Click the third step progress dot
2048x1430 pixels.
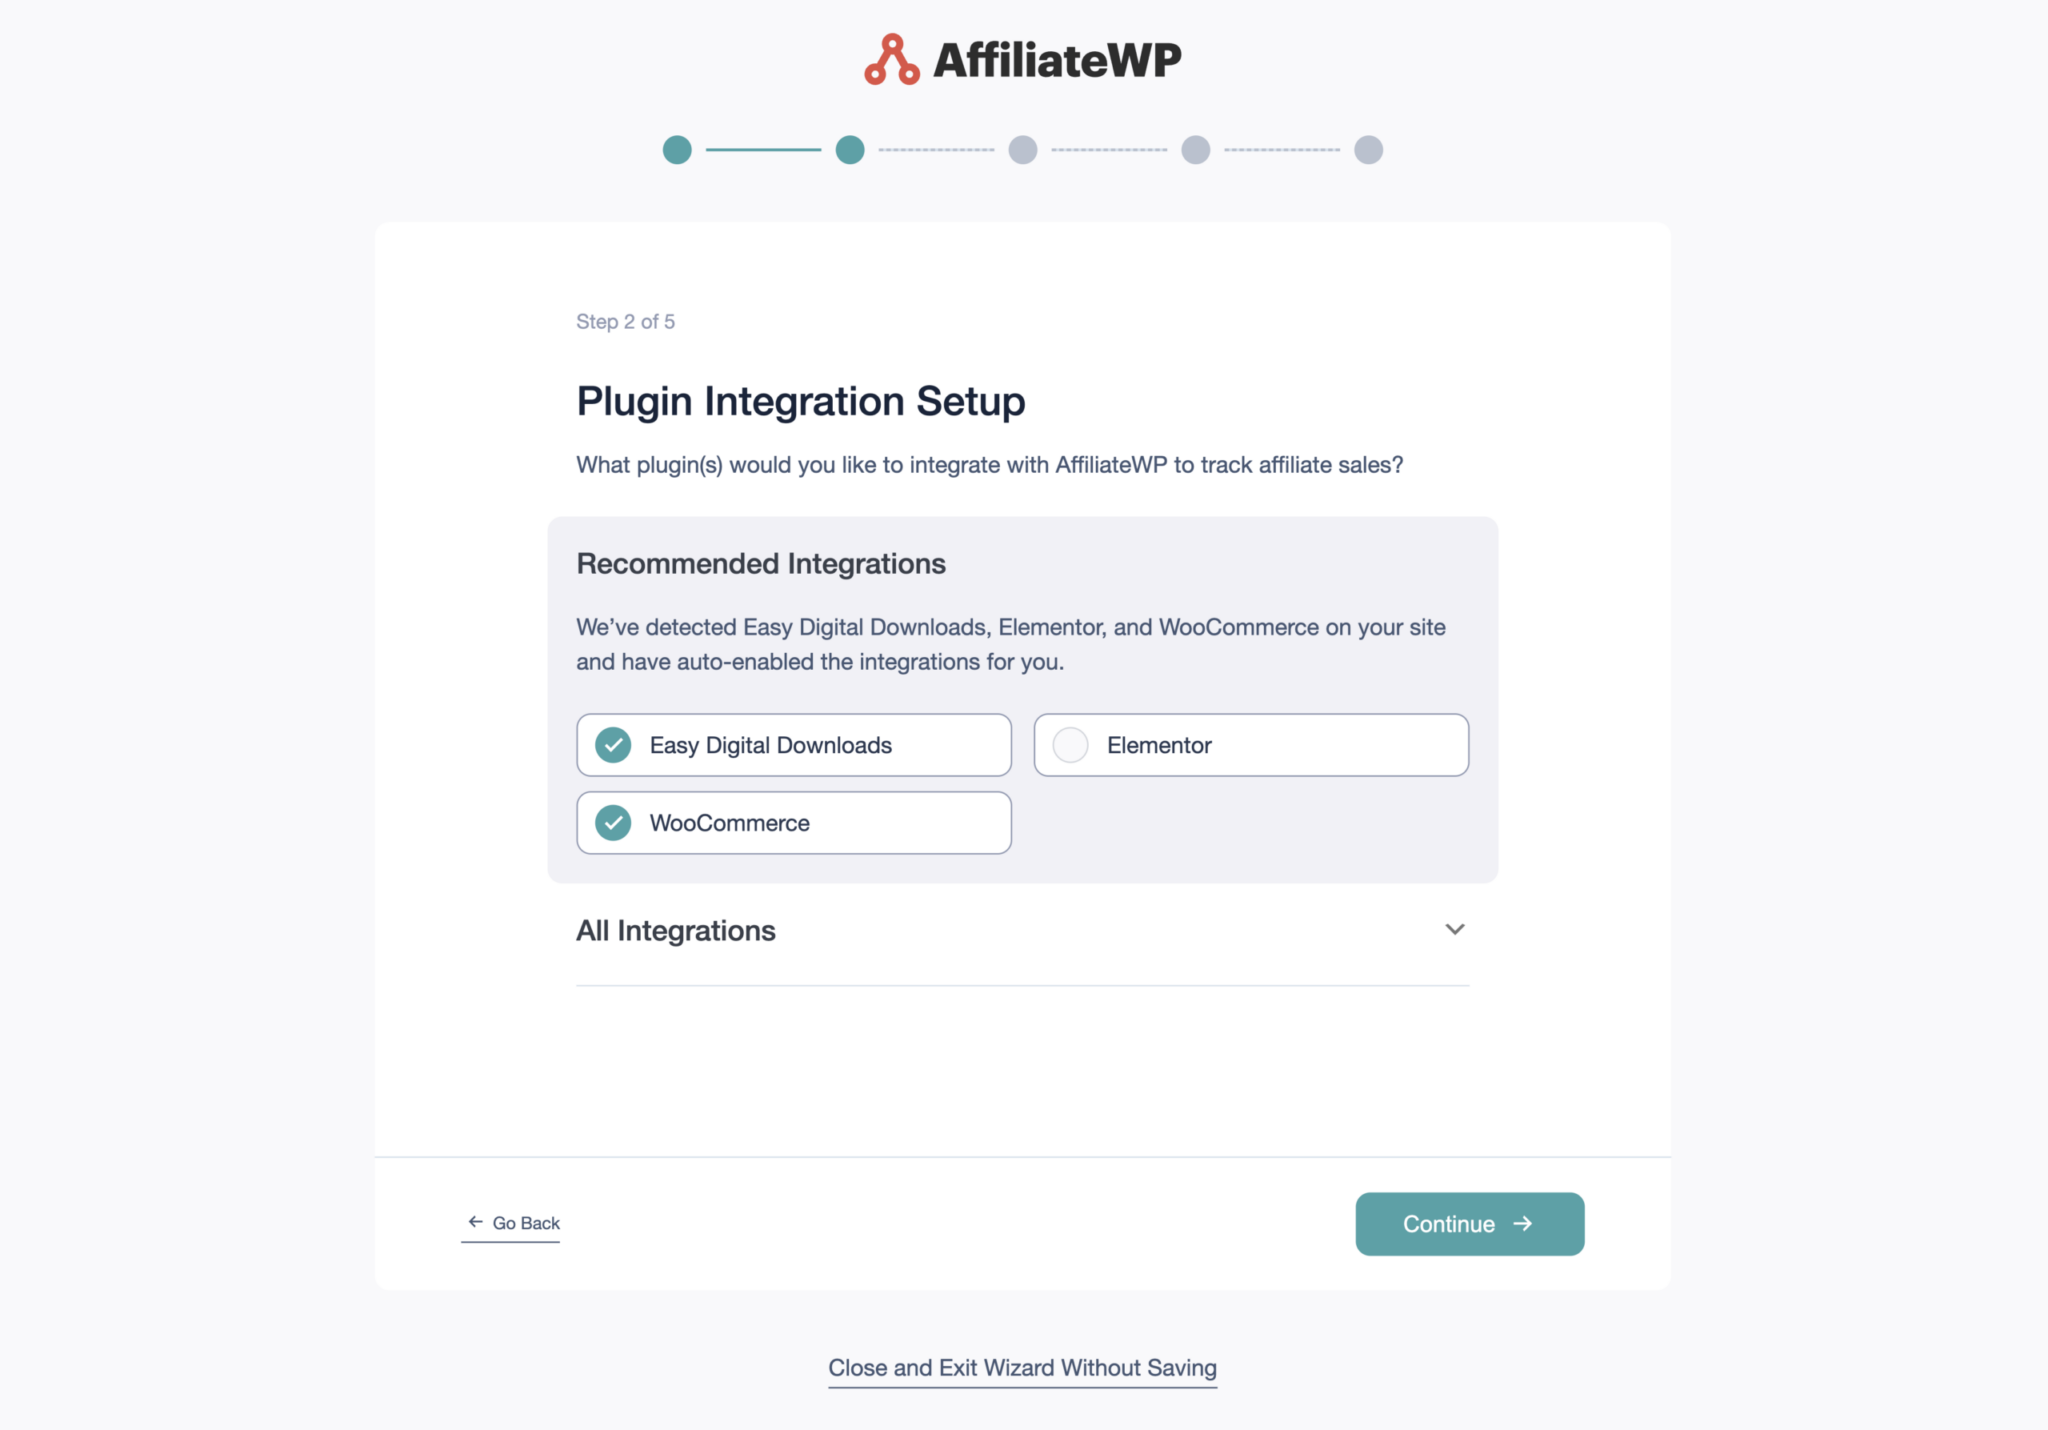(x=1024, y=150)
